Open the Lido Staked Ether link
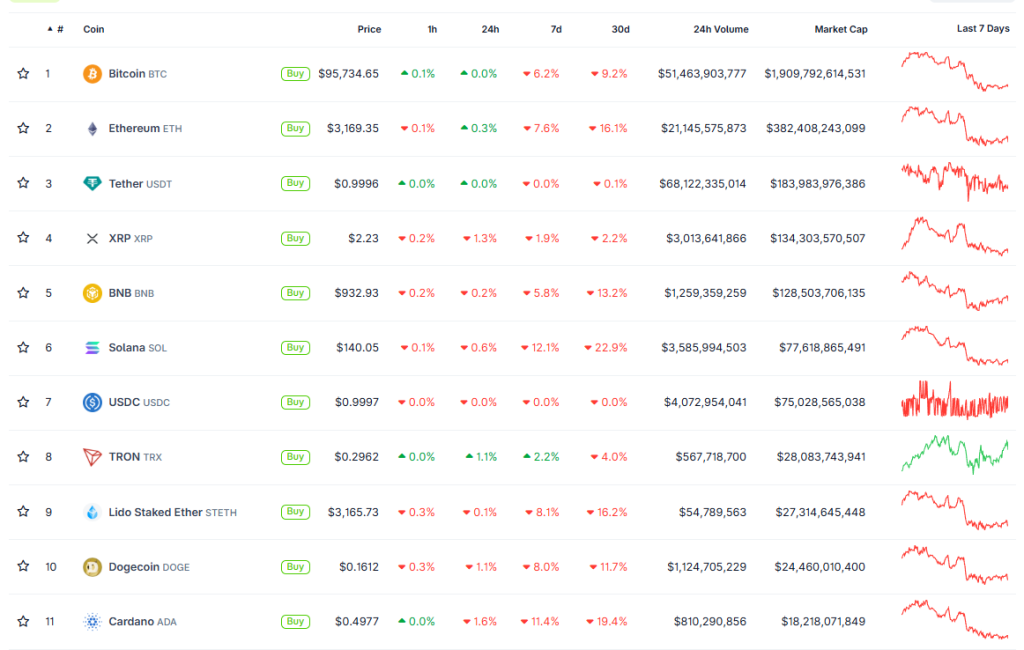 coord(172,511)
